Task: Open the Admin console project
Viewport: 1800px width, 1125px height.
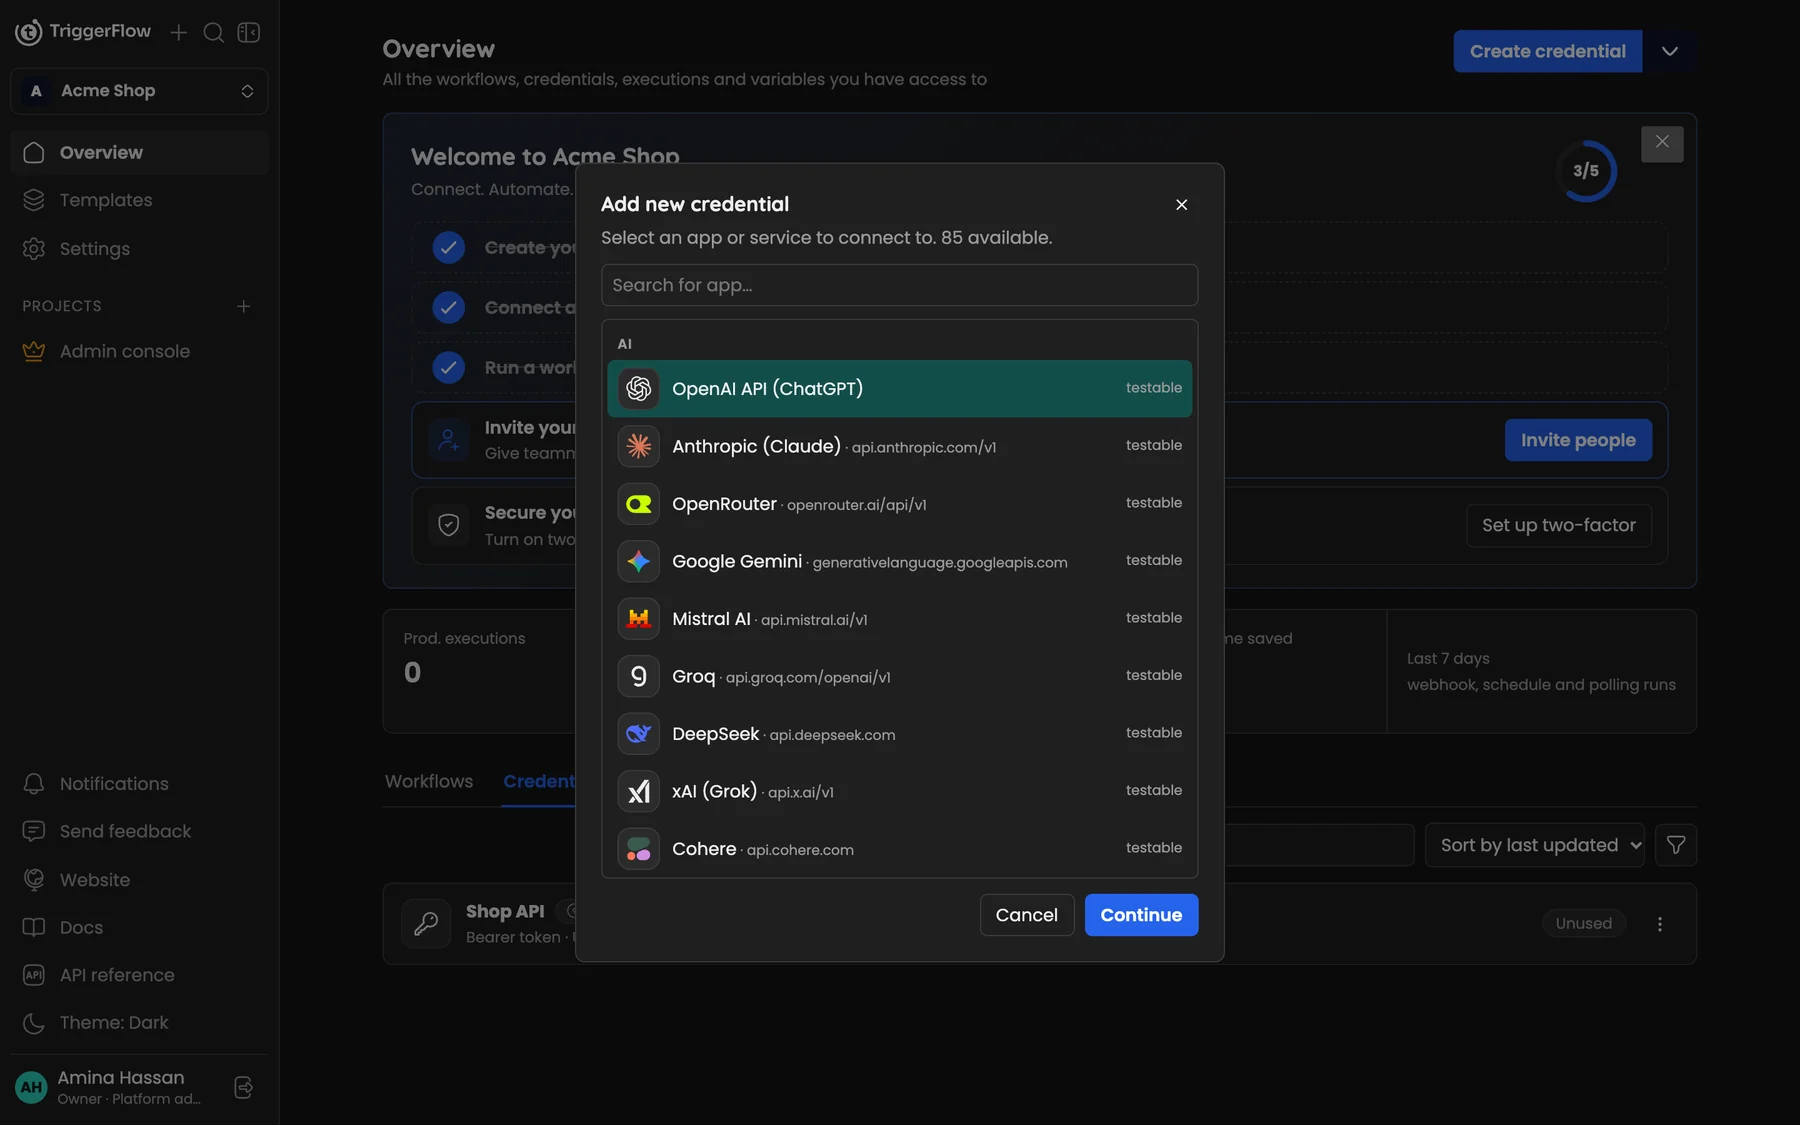Action: click(x=139, y=351)
